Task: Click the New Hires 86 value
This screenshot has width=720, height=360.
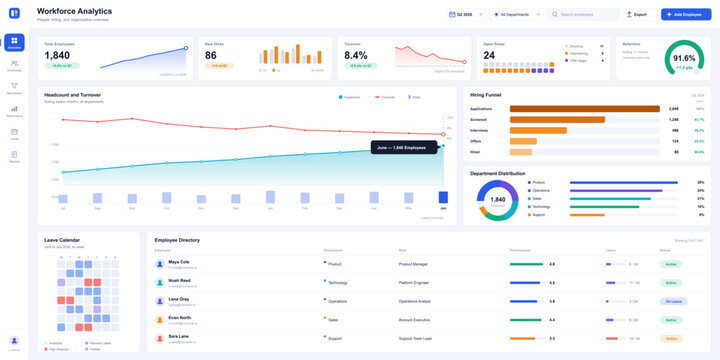Action: click(211, 56)
